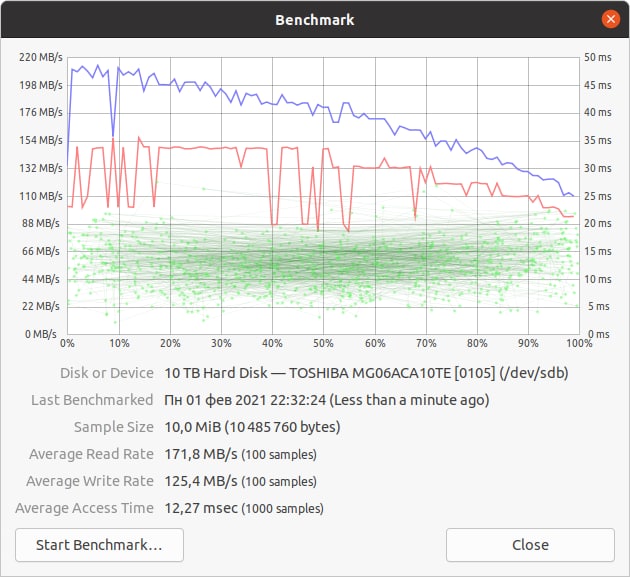Viewport: 630px width, 577px height.
Task: Click the '110 MB/s' axis label
Action: (41, 196)
